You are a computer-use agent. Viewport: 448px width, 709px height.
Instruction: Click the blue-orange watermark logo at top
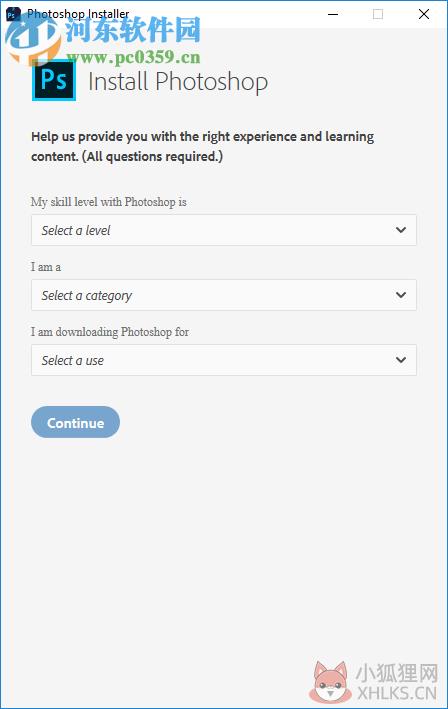pyautogui.click(x=33, y=40)
